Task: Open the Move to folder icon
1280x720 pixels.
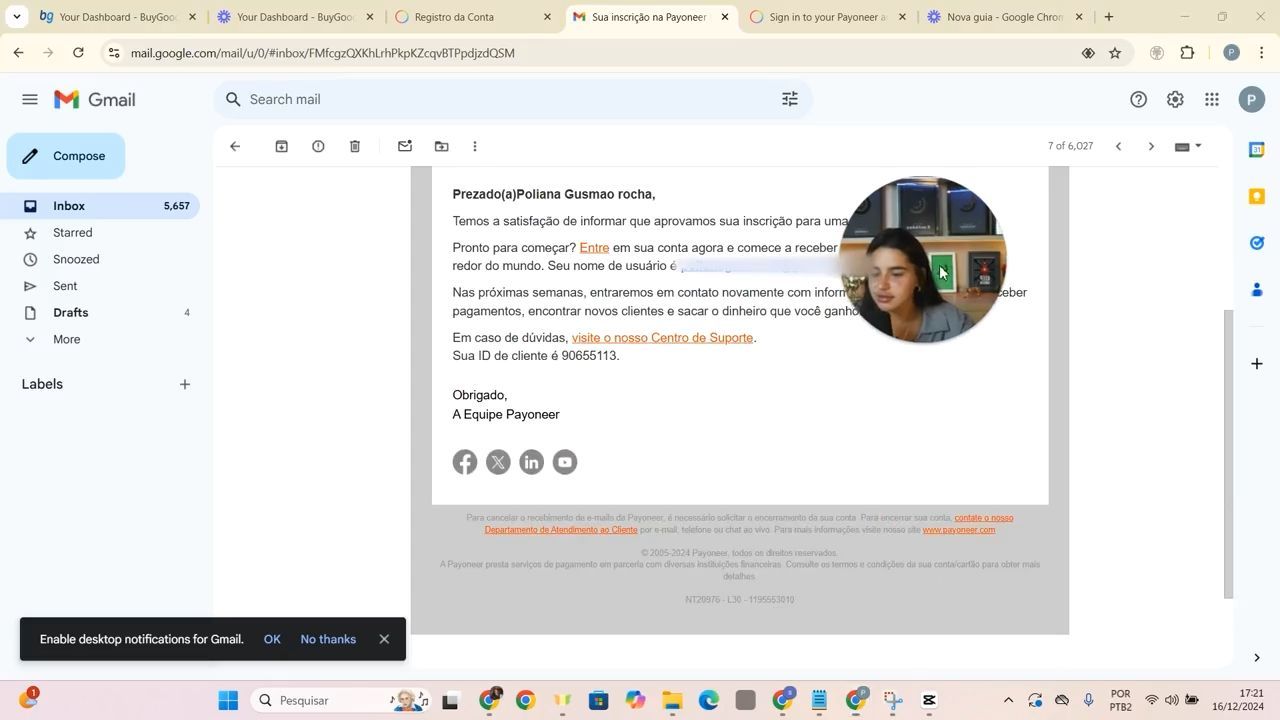Action: click(441, 146)
